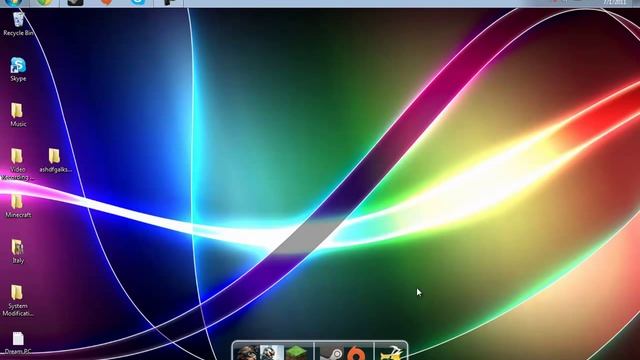Launch the helmeted figure game icon in dock
Screen dimensions: 640x360
pyautogui.click(x=271, y=353)
